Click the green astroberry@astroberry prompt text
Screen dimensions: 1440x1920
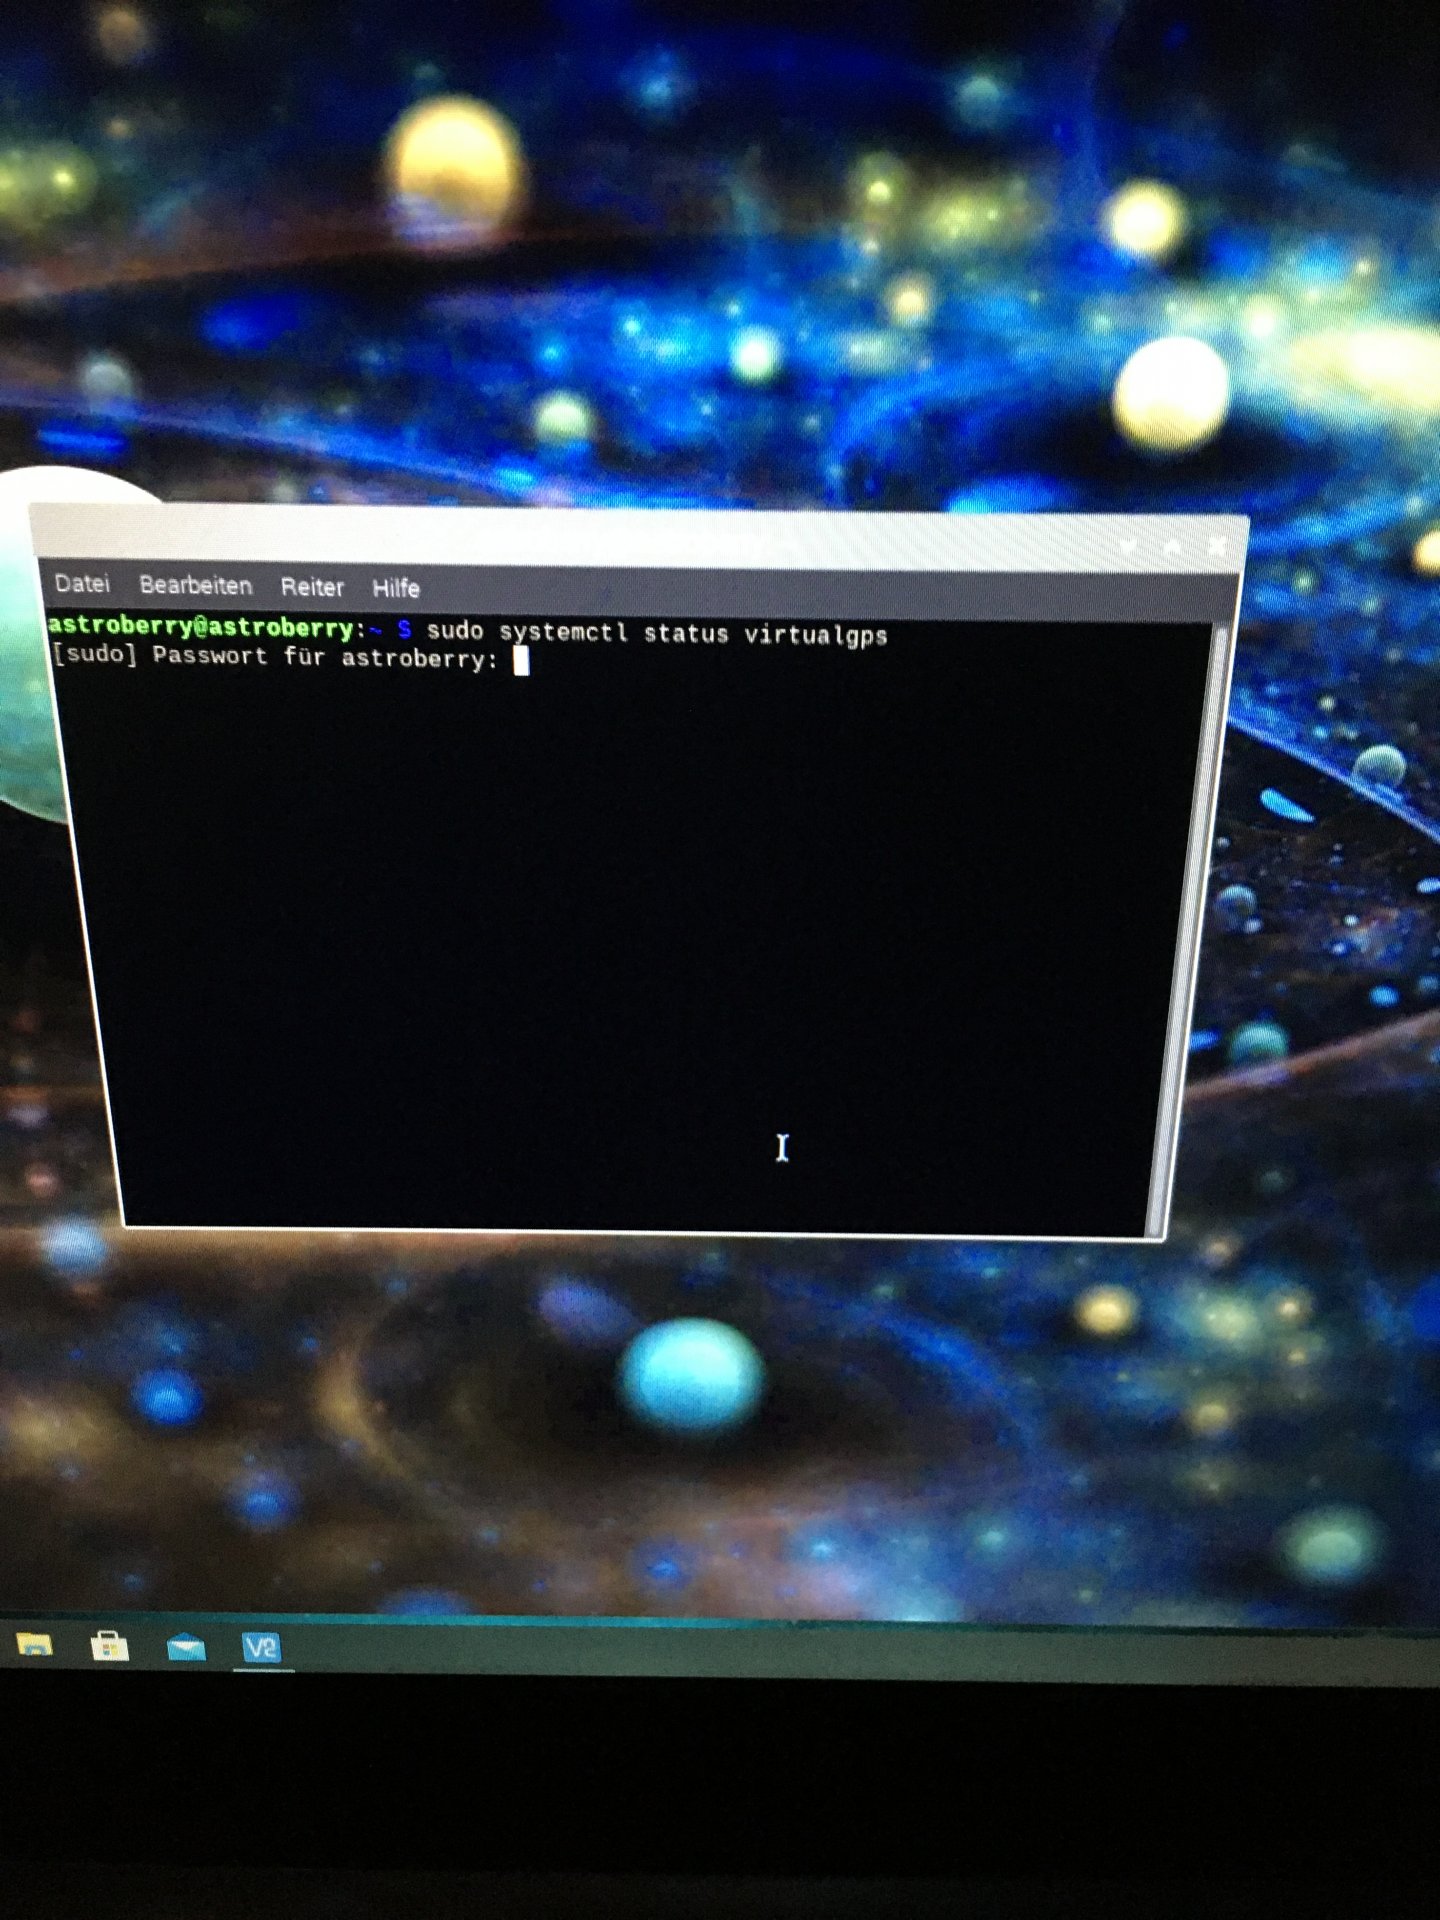(200, 627)
